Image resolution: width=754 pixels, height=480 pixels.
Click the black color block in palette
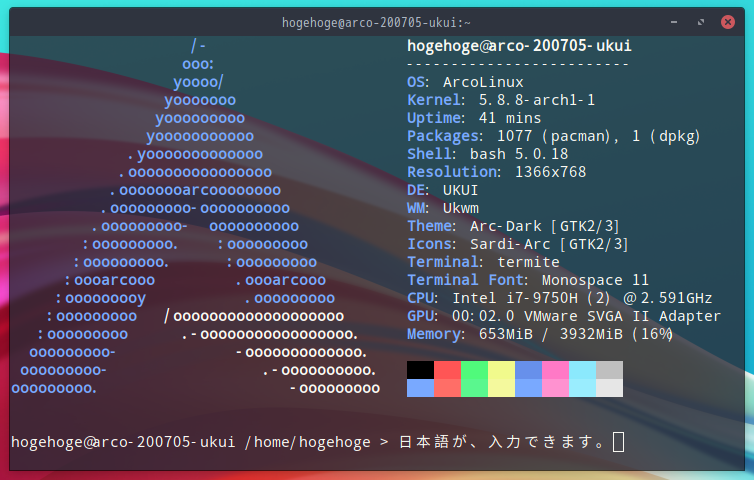pyautogui.click(x=420, y=370)
